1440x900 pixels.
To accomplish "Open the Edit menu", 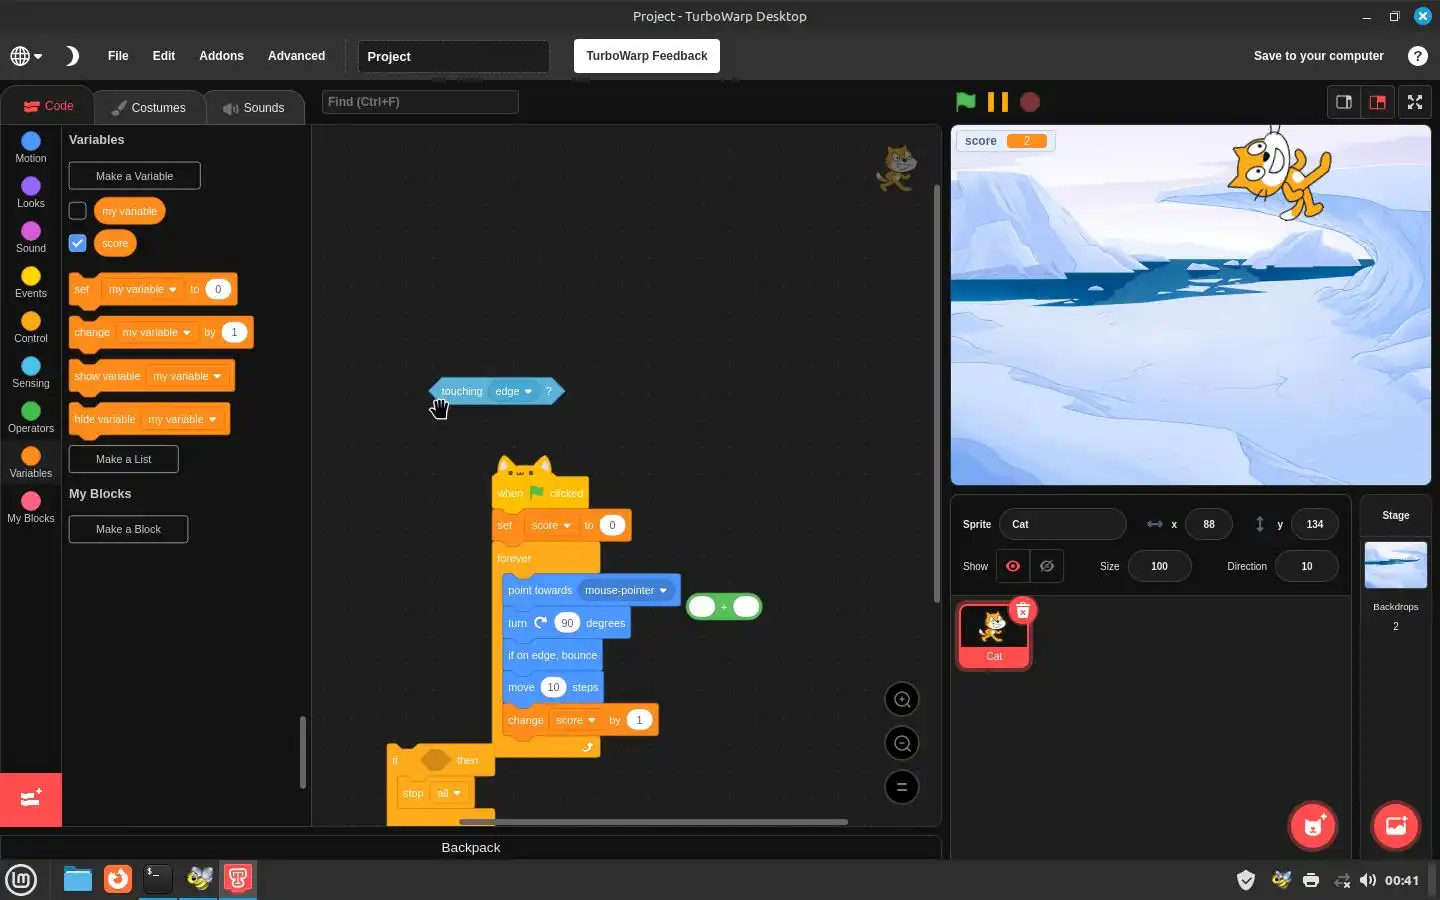I will [164, 56].
